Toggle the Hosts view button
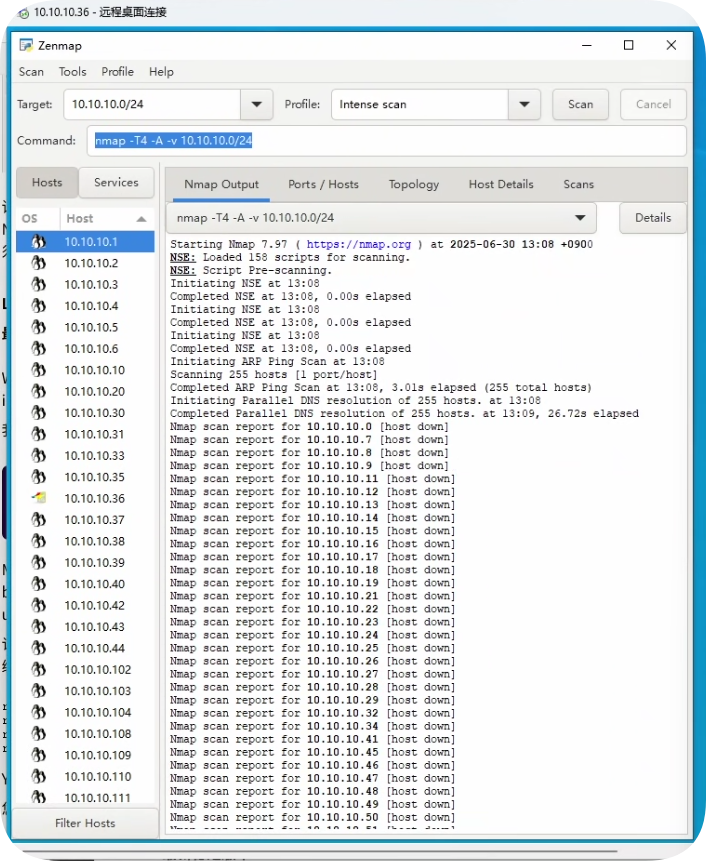 tap(47, 183)
